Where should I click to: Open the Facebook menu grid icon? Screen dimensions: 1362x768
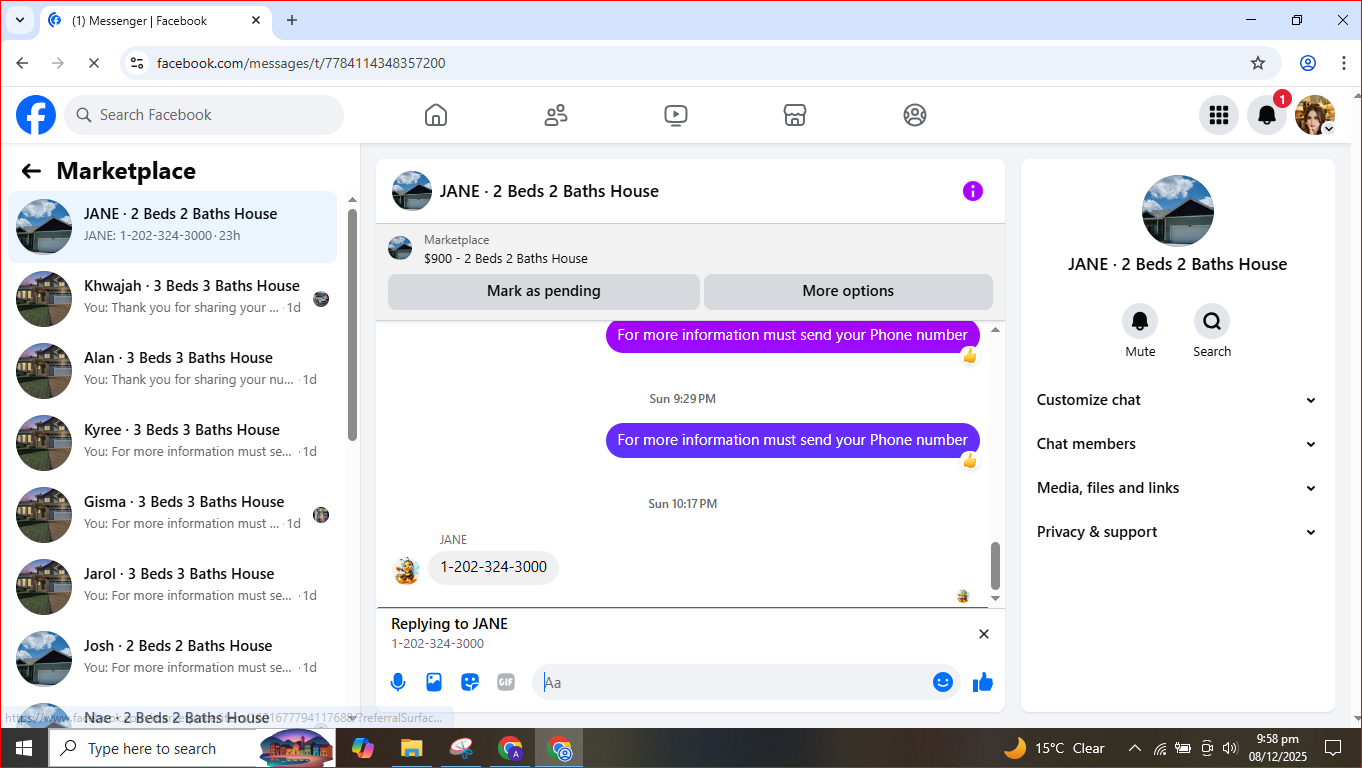tap(1219, 115)
